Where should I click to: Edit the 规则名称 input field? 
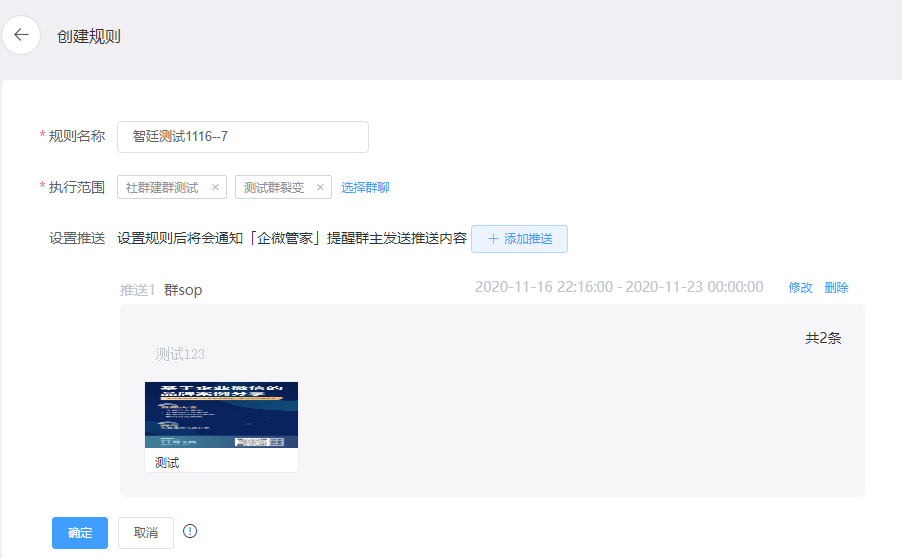(243, 137)
